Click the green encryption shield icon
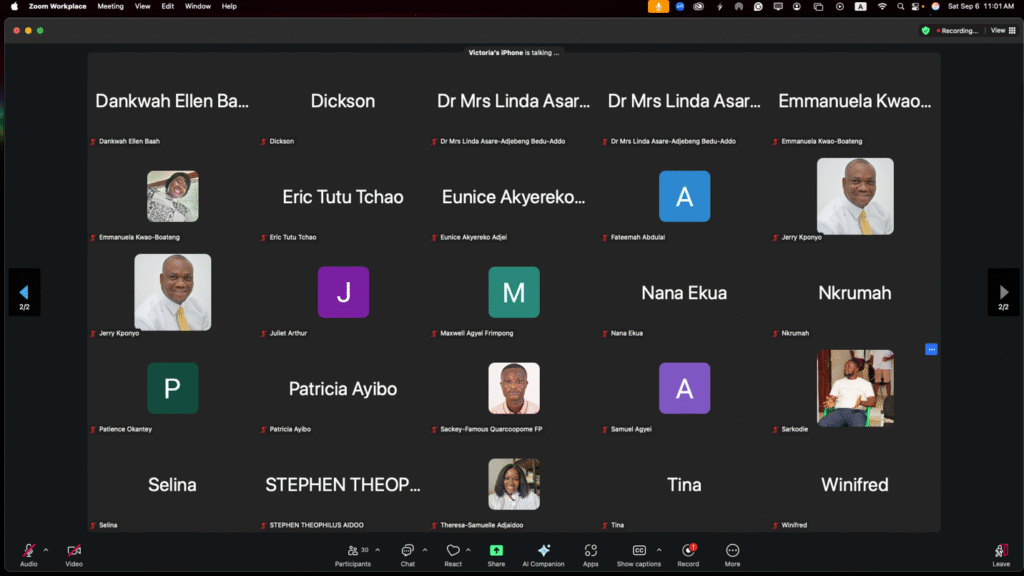This screenshot has height=576, width=1024. 925,31
